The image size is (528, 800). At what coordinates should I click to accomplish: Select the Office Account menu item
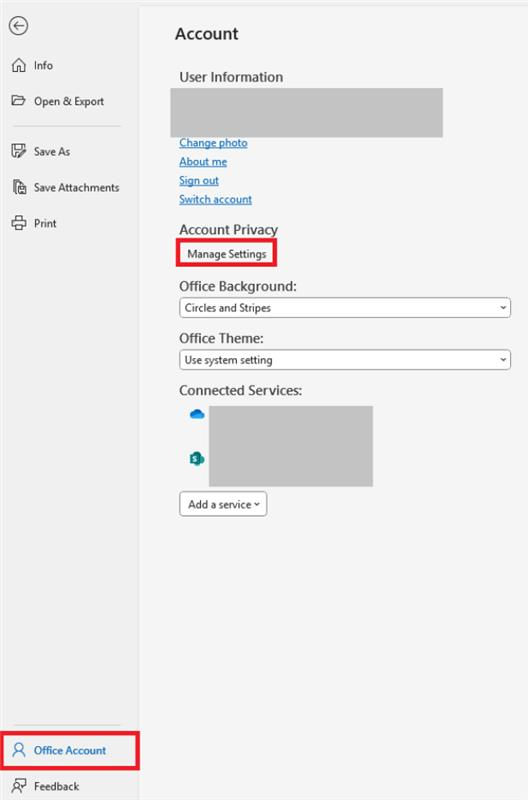[70, 751]
